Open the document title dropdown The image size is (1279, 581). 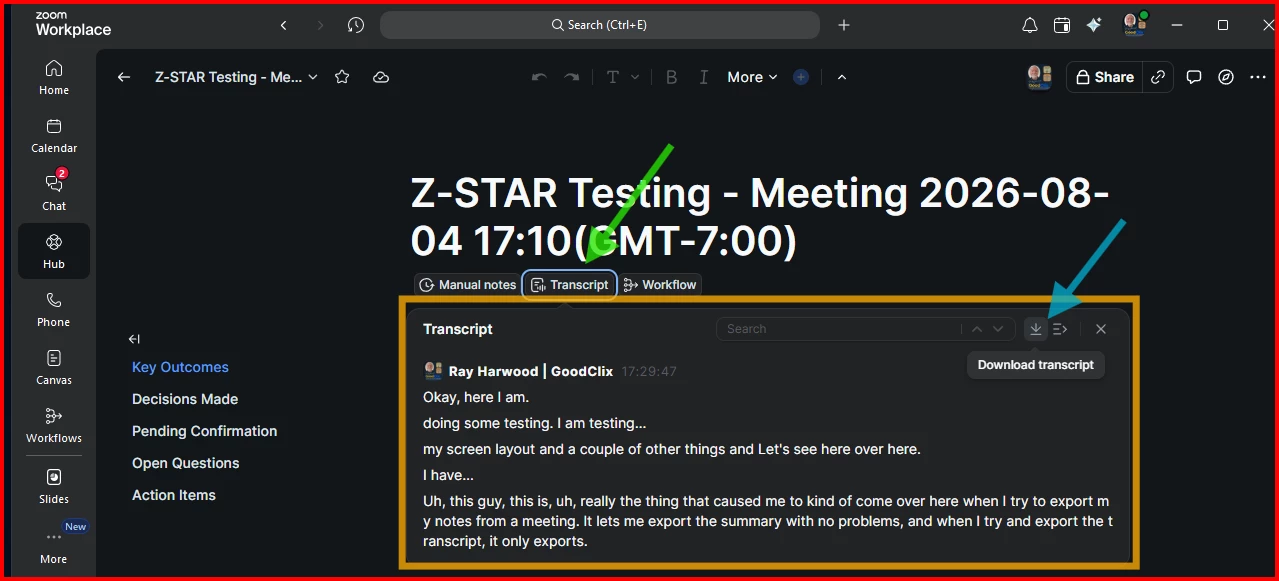point(313,77)
